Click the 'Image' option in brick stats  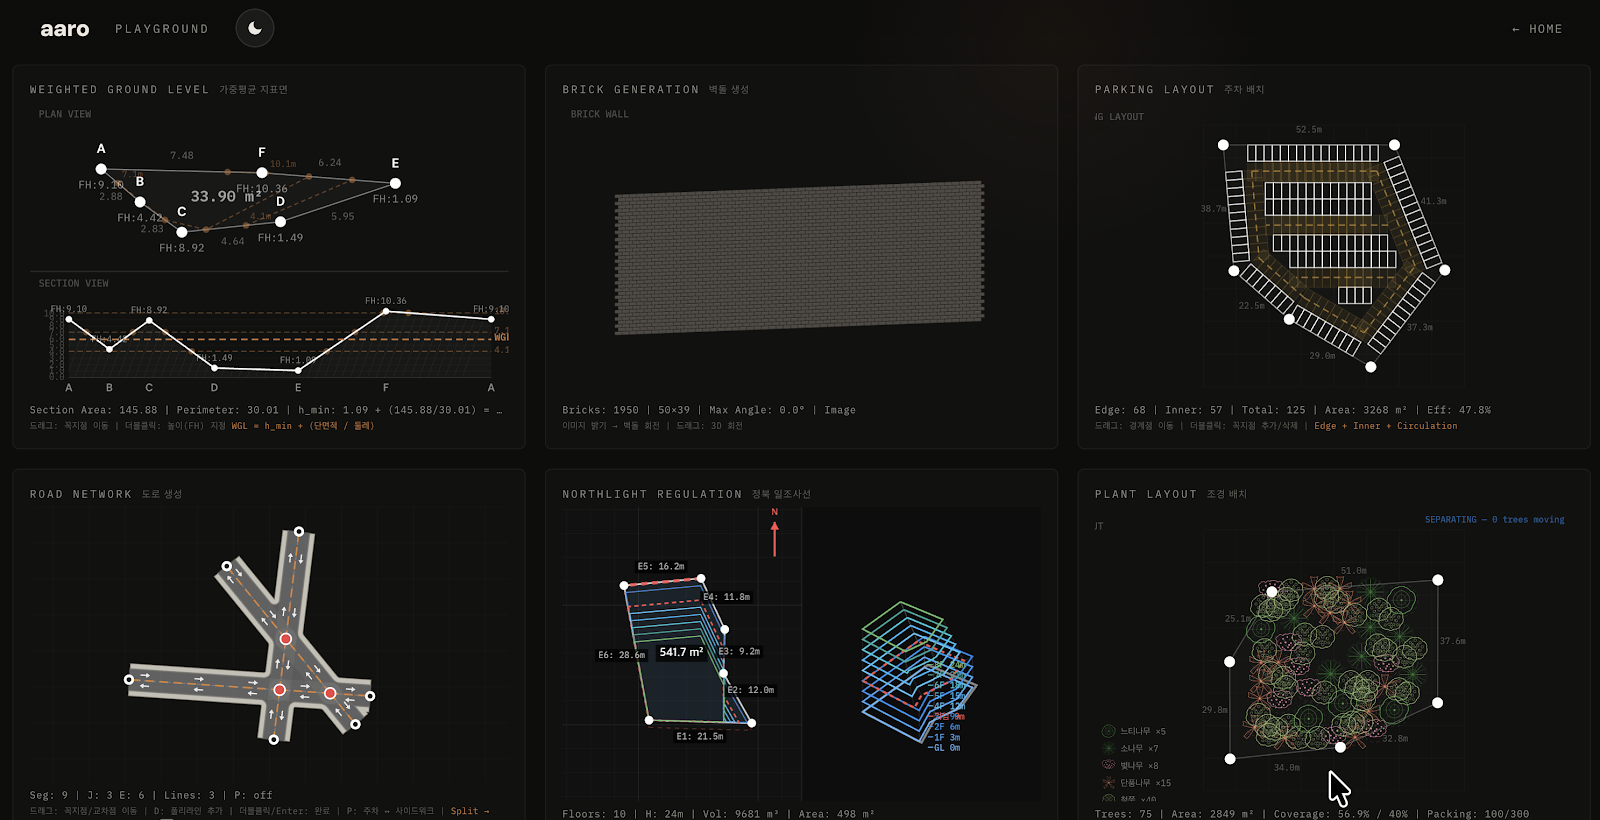point(840,410)
